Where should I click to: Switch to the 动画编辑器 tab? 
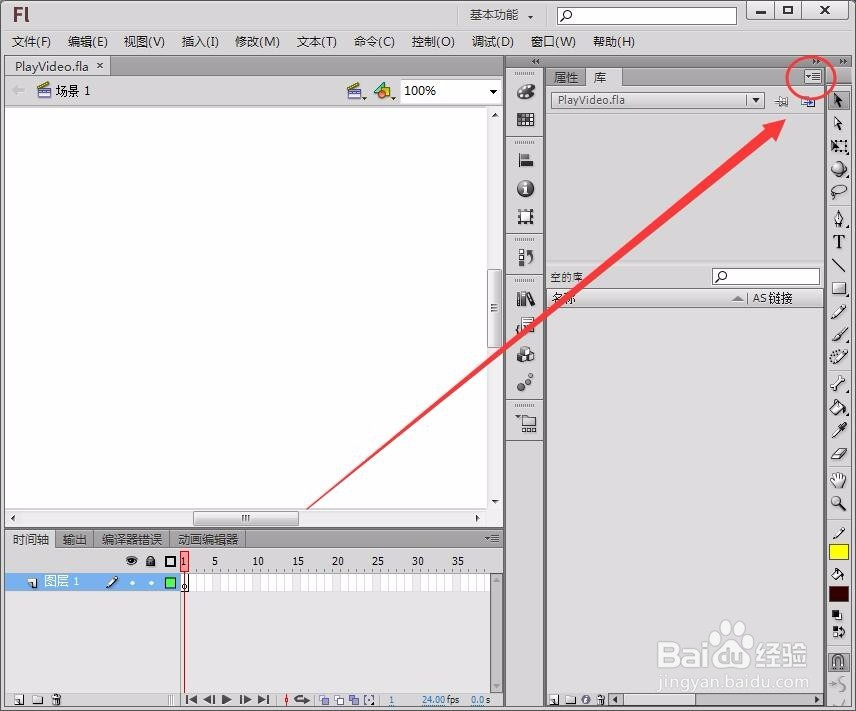pos(208,540)
